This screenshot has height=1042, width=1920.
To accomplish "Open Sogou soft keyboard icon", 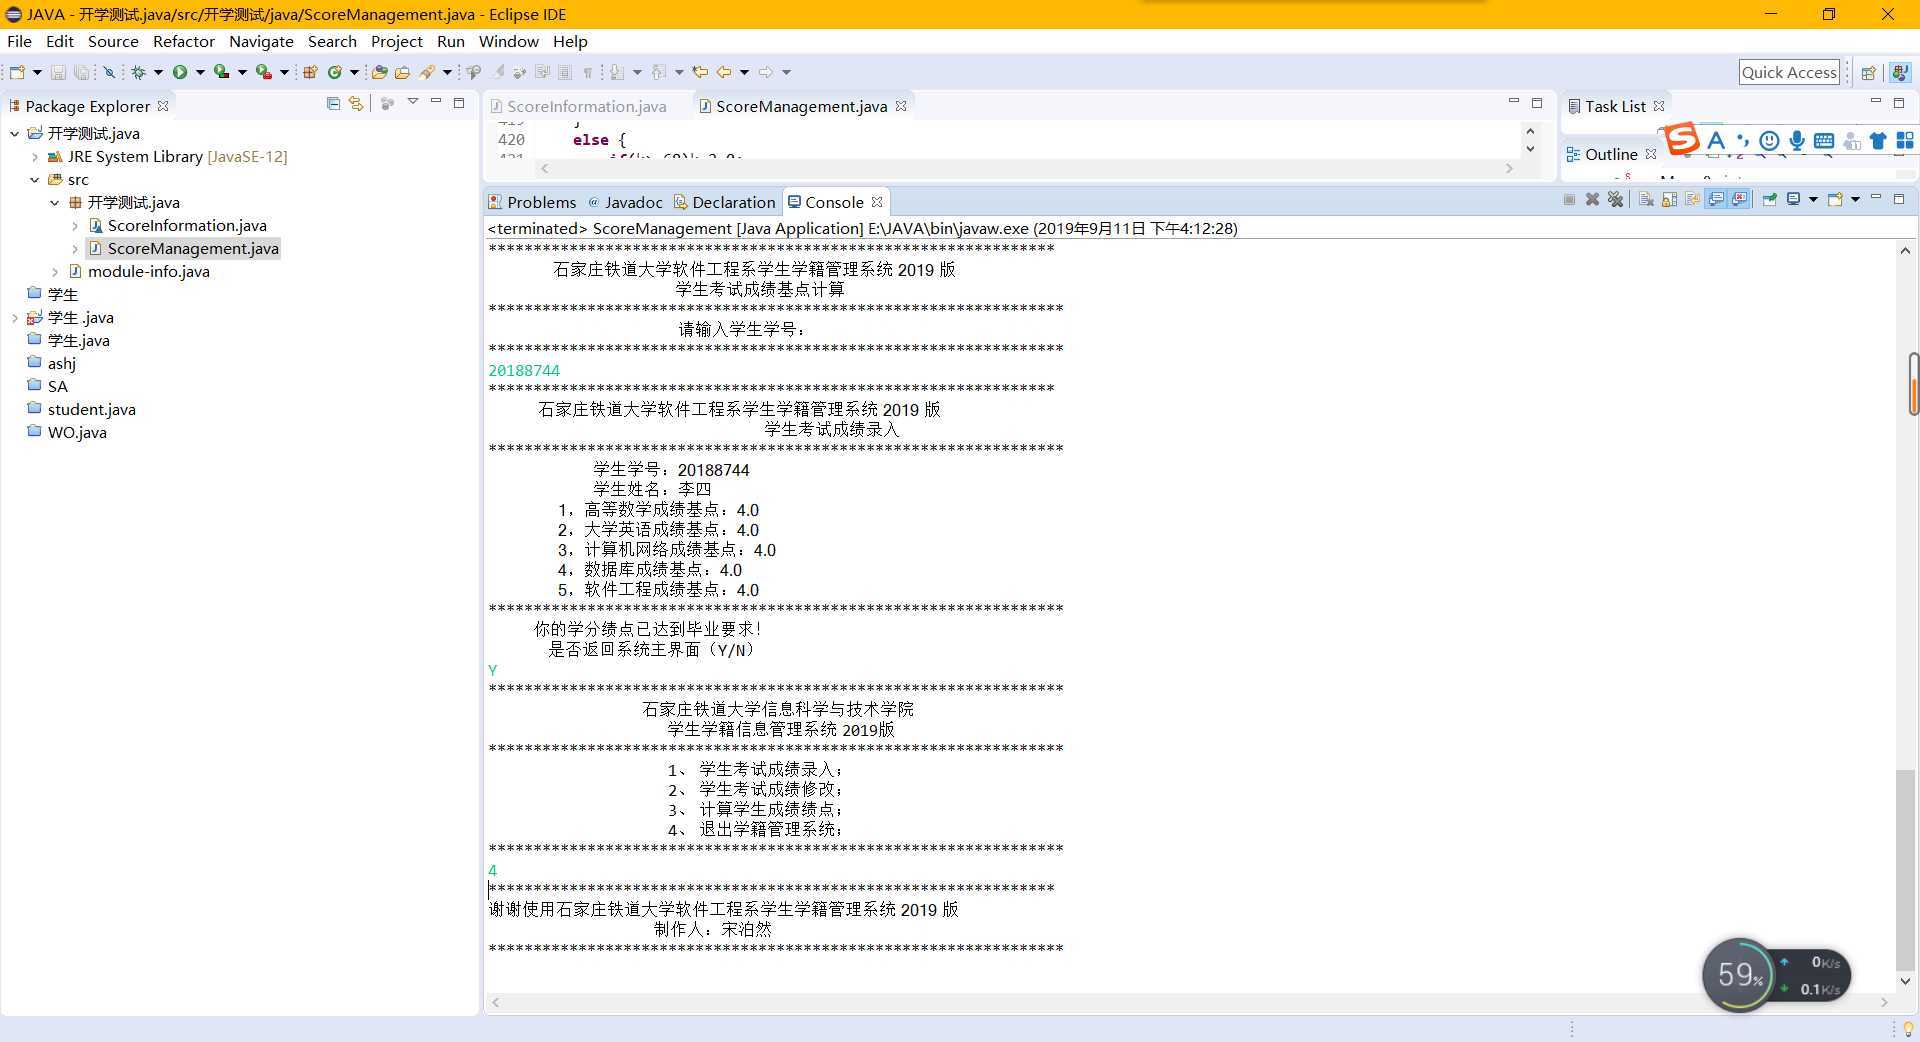I will click(1824, 140).
